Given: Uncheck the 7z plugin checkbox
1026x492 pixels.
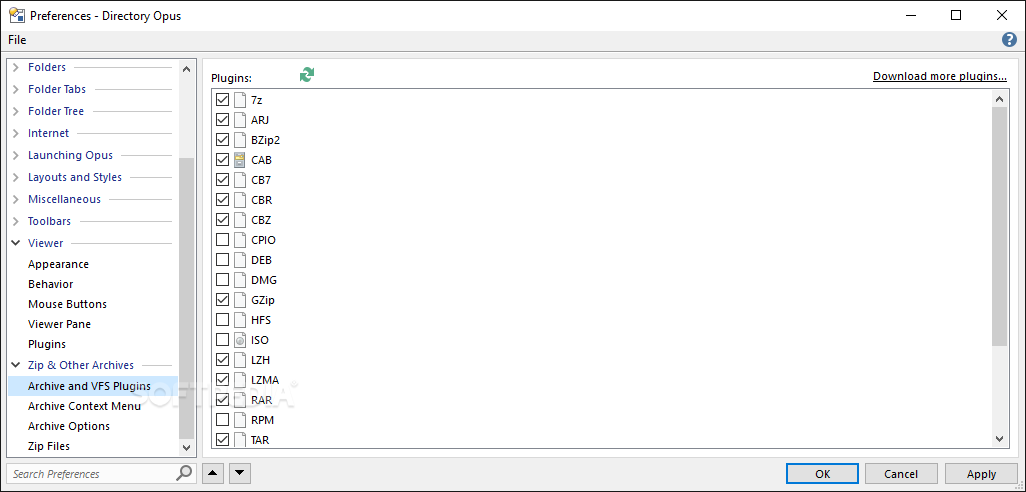Looking at the screenshot, I should (222, 100).
